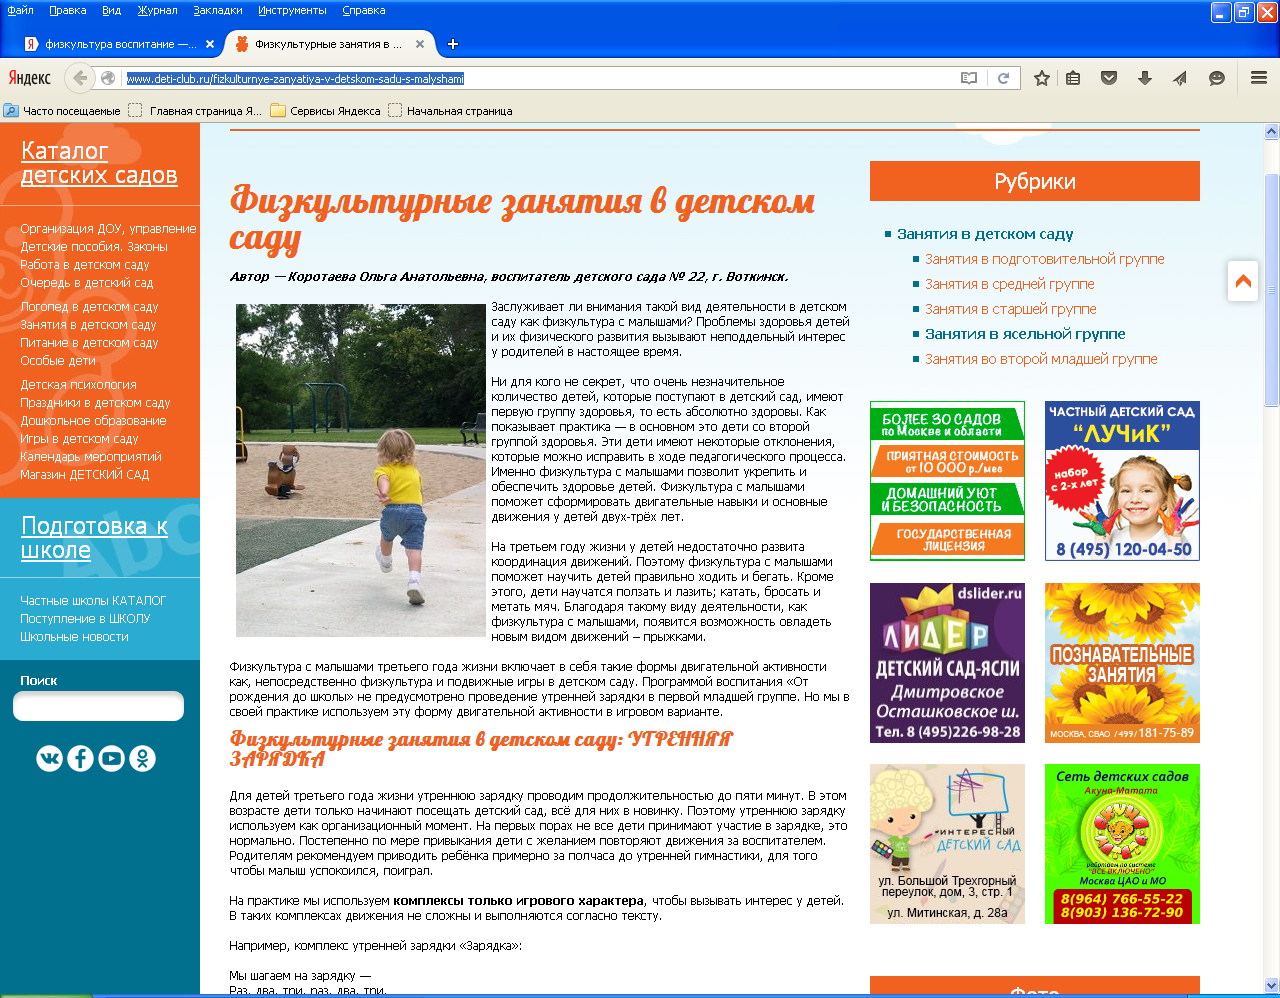Screen dimensions: 1280x998
Task: Open Главная страница Я... bookmark
Action: tap(195, 111)
